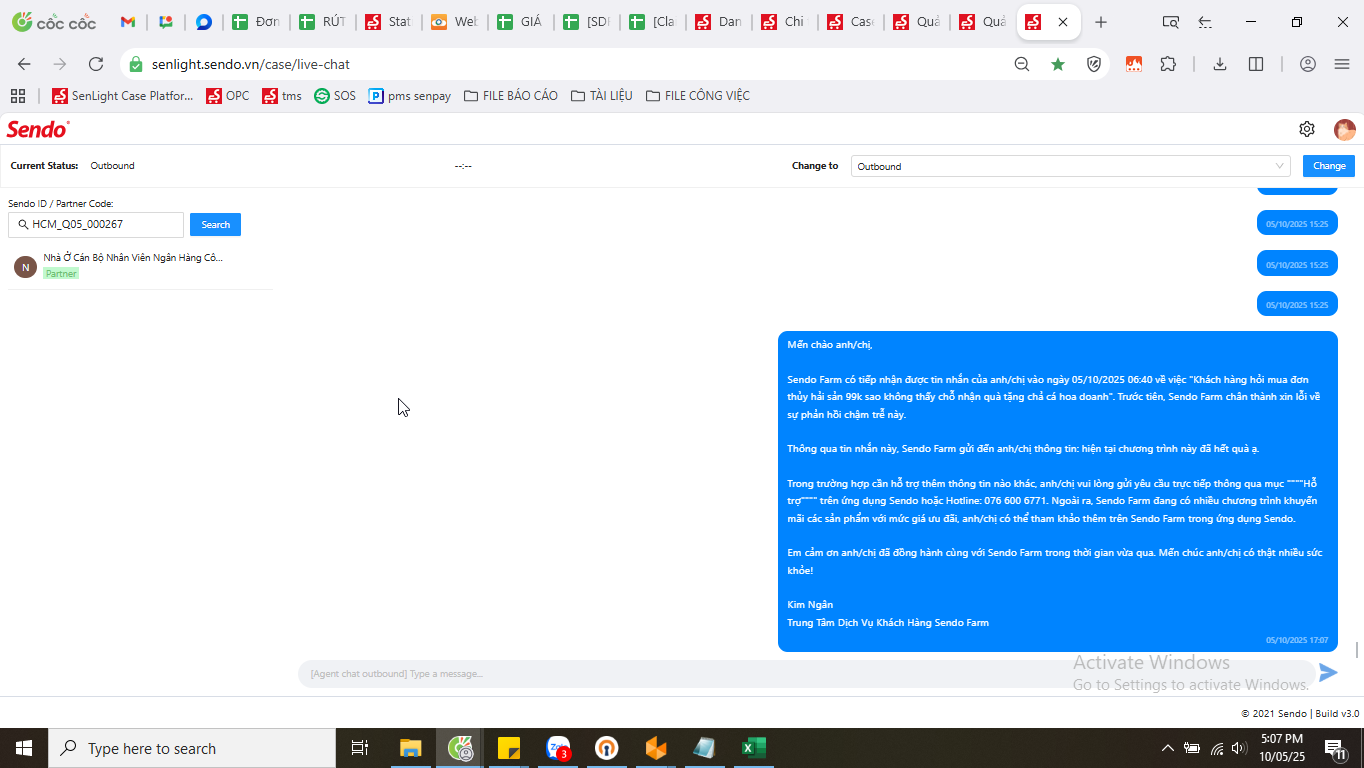Viewport: 1364px width, 768px height.
Task: Open the Windows Start menu
Action: coord(23,748)
